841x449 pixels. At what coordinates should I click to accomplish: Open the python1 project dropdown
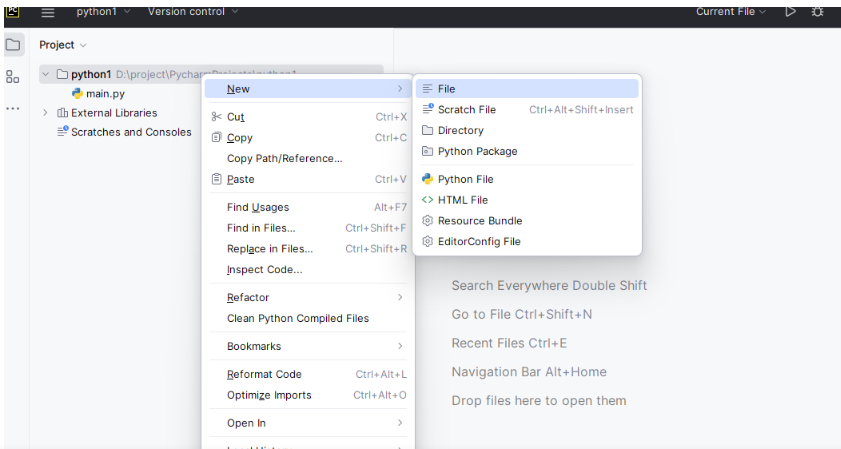(x=103, y=12)
